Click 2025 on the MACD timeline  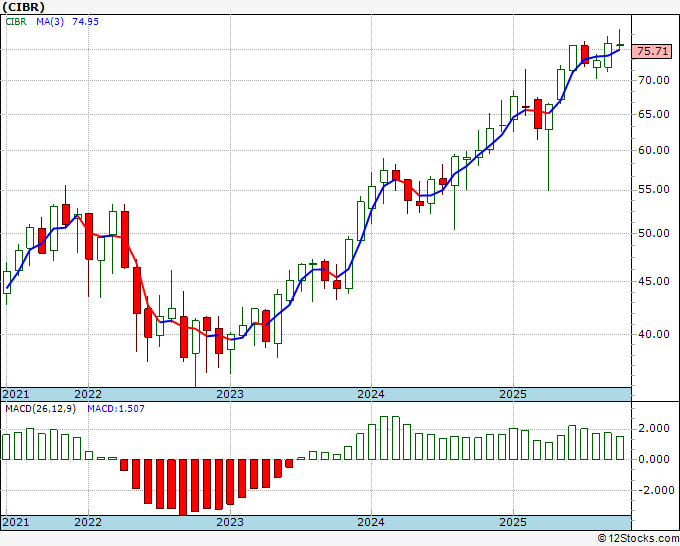513,522
